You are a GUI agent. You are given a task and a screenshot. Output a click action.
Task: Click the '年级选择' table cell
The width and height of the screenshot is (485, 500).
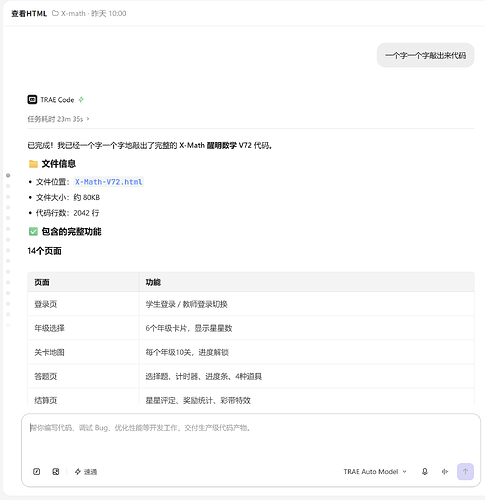click(83, 328)
